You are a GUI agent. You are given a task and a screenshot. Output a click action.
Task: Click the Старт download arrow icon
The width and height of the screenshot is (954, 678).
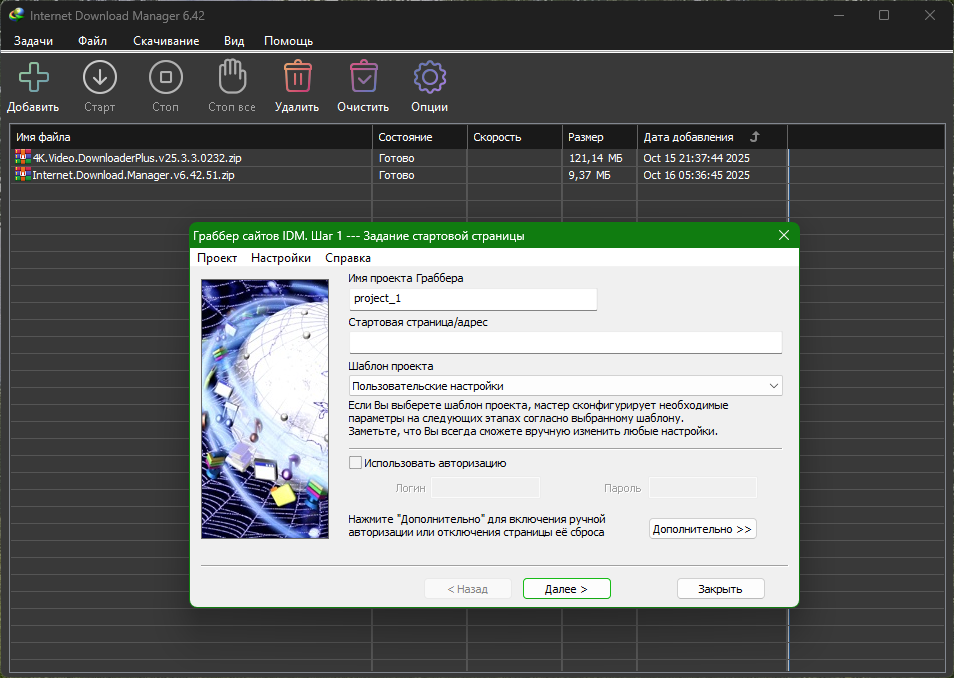[99, 78]
